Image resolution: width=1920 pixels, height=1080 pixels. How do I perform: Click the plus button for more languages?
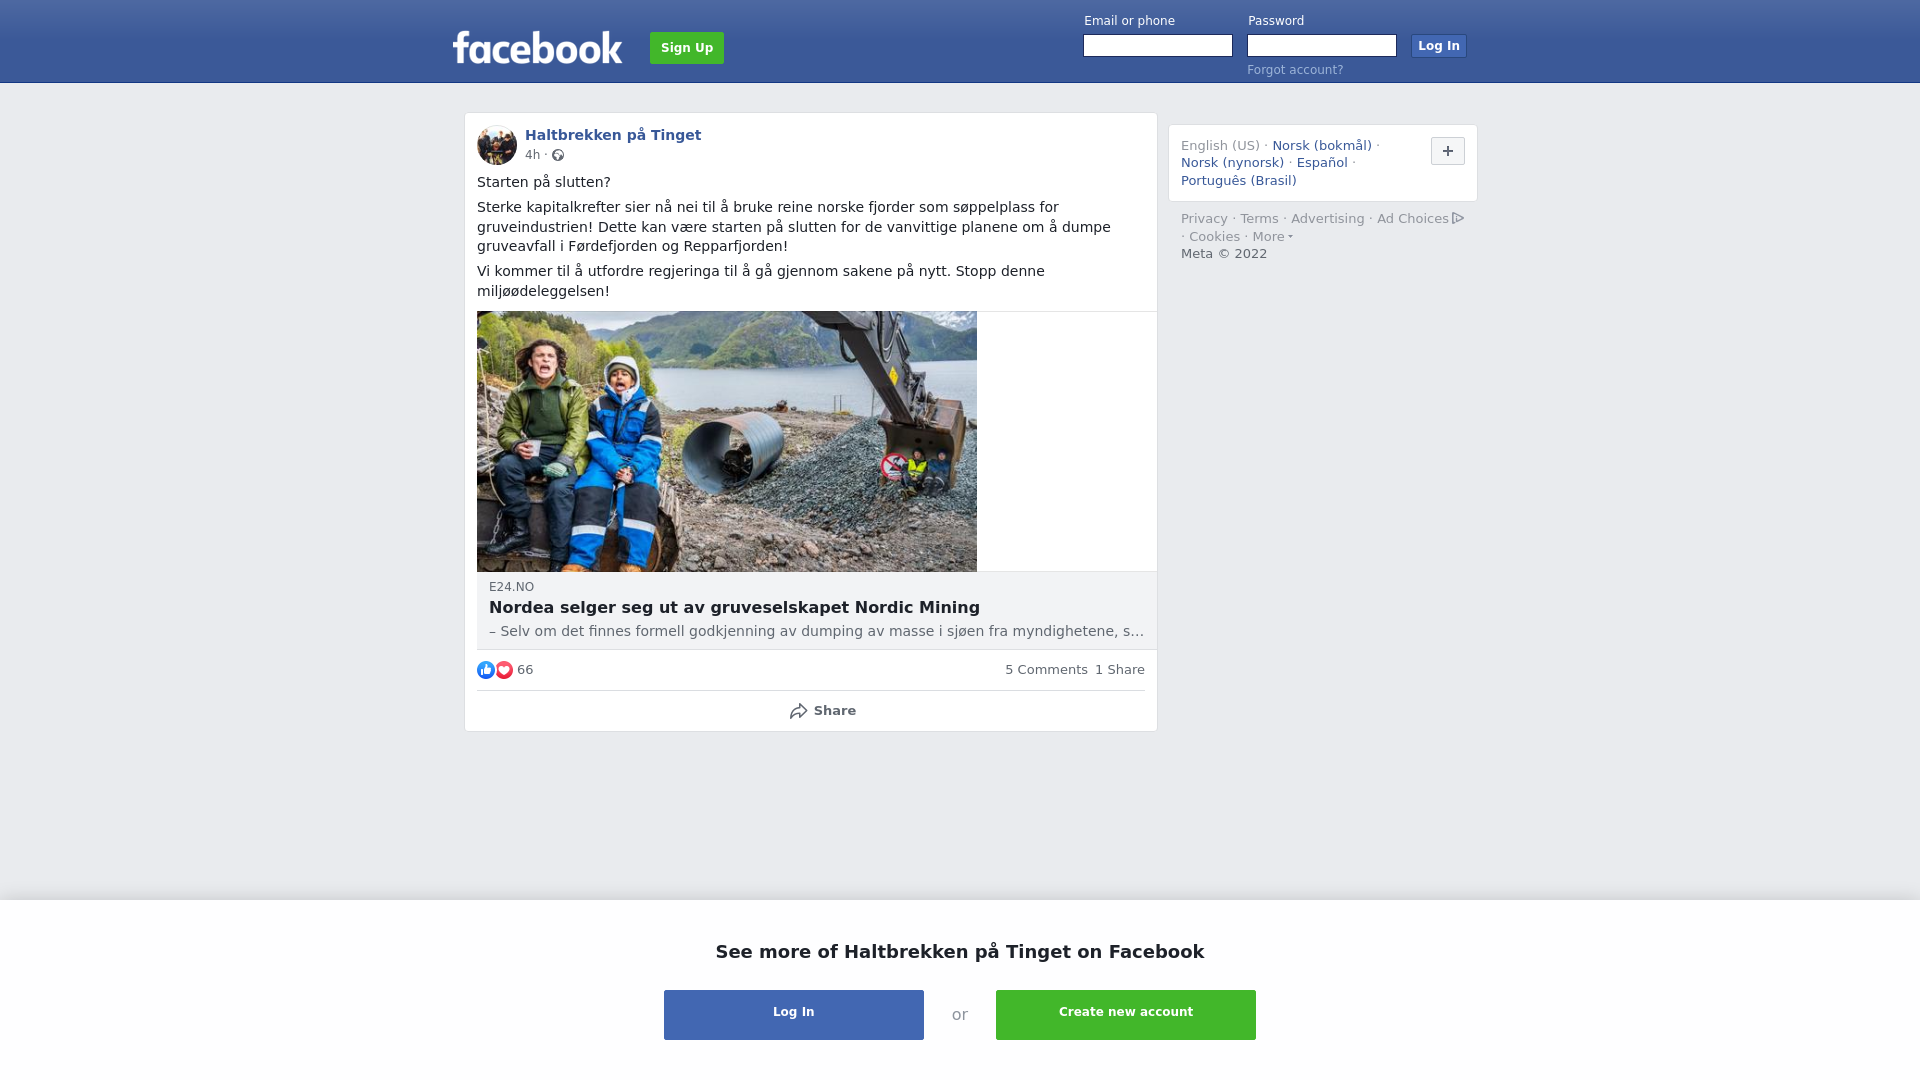click(x=1448, y=151)
